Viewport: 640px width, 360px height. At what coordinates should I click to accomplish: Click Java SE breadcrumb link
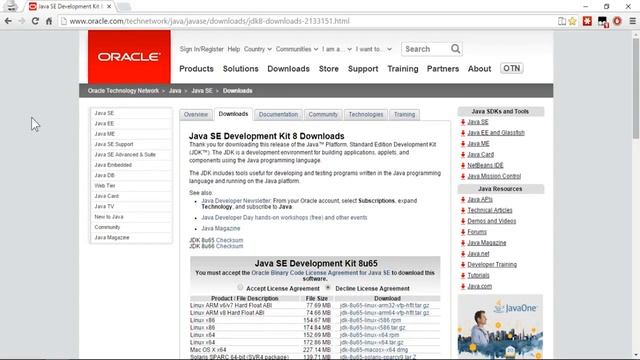(x=202, y=91)
